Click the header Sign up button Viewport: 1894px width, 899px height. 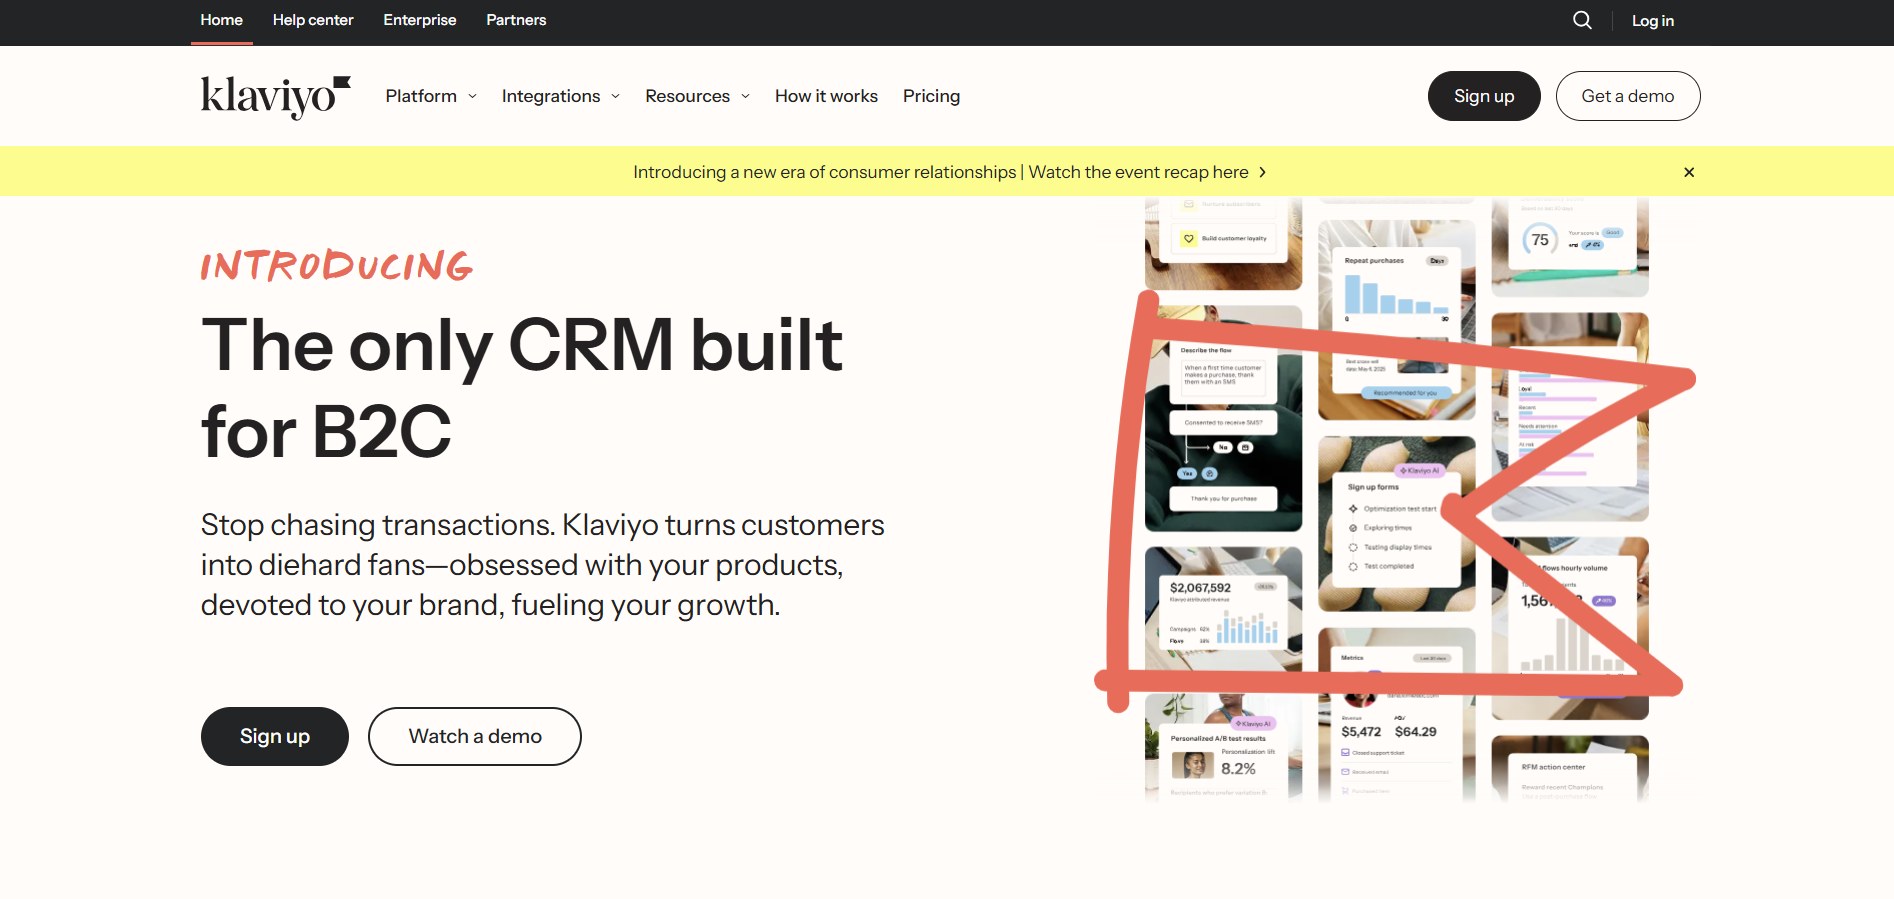click(1484, 96)
